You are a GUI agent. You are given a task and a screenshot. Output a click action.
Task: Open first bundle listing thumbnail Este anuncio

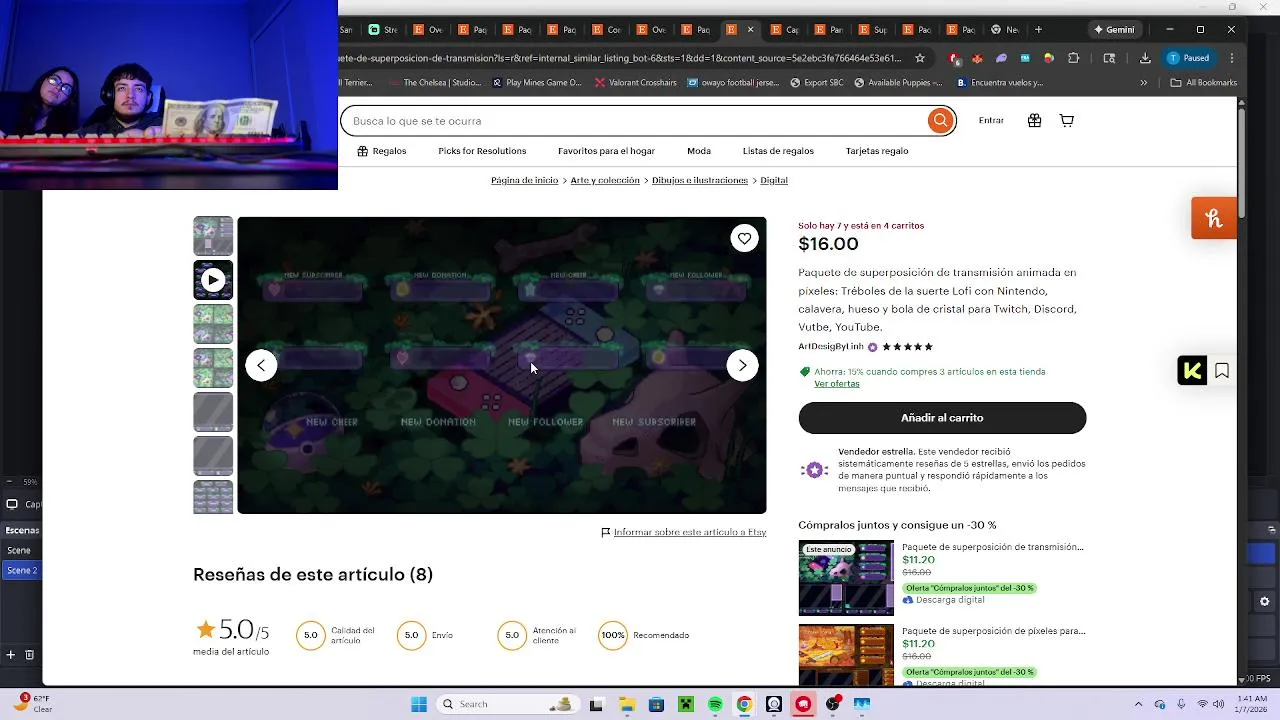846,578
